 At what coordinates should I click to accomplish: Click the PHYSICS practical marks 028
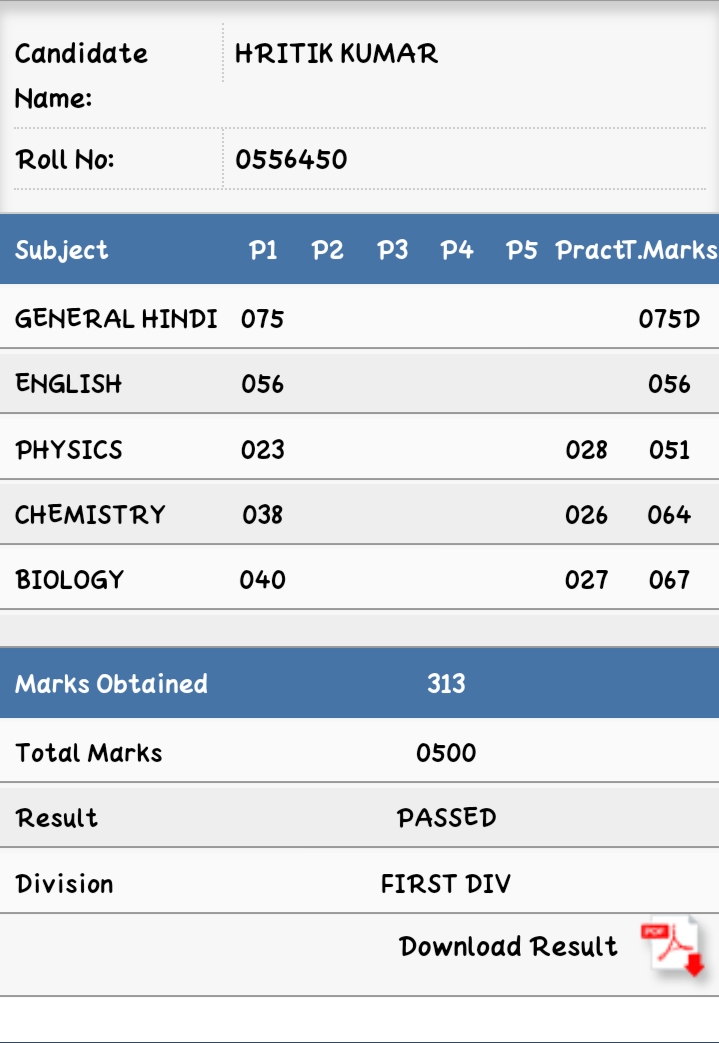tap(586, 450)
